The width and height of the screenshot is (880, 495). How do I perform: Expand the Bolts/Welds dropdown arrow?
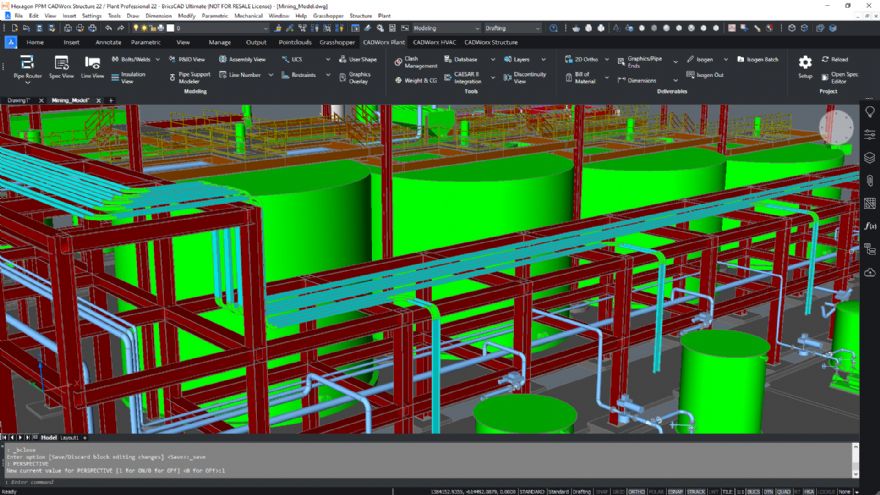pos(158,59)
